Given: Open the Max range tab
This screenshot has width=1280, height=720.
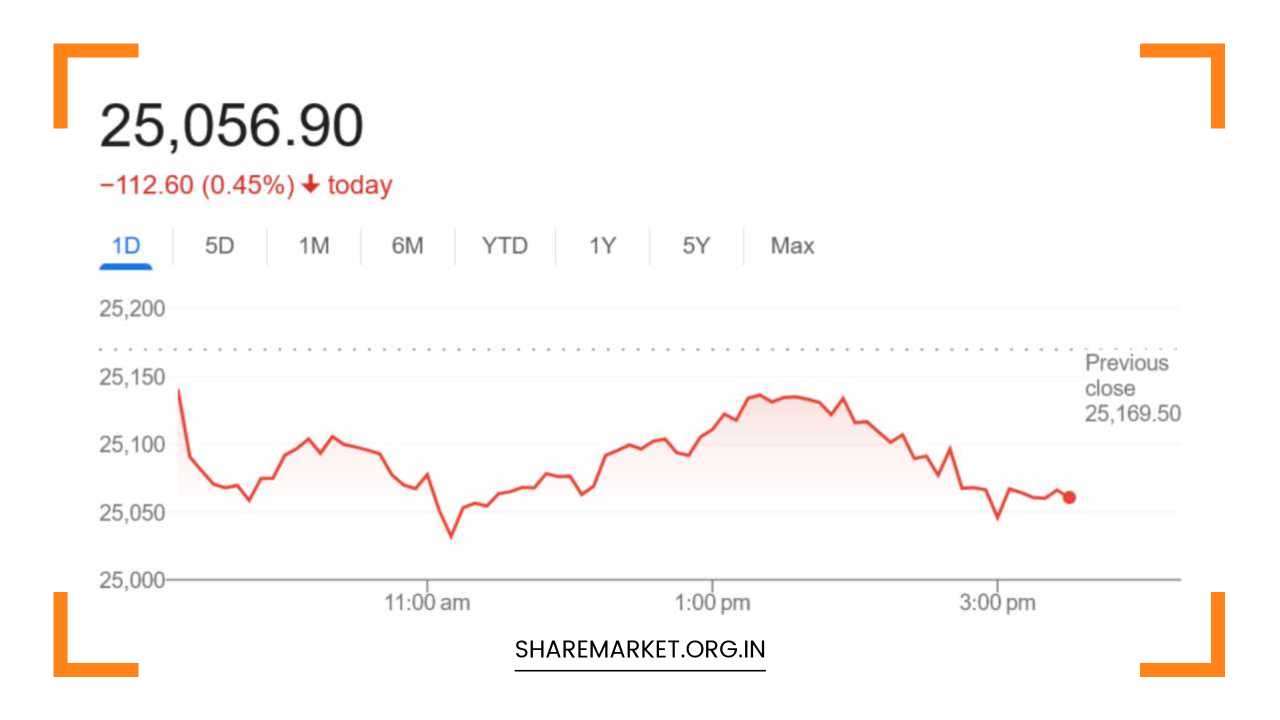Looking at the screenshot, I should 792,246.
